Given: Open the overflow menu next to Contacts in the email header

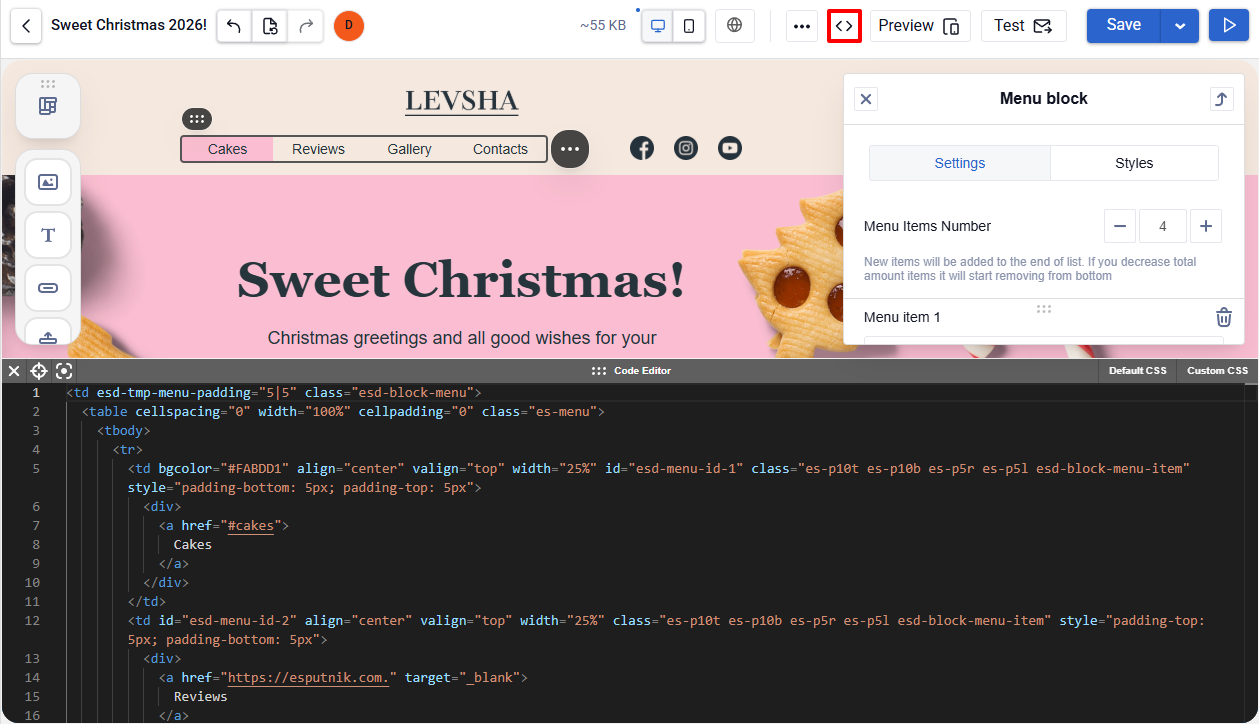Looking at the screenshot, I should tap(570, 148).
